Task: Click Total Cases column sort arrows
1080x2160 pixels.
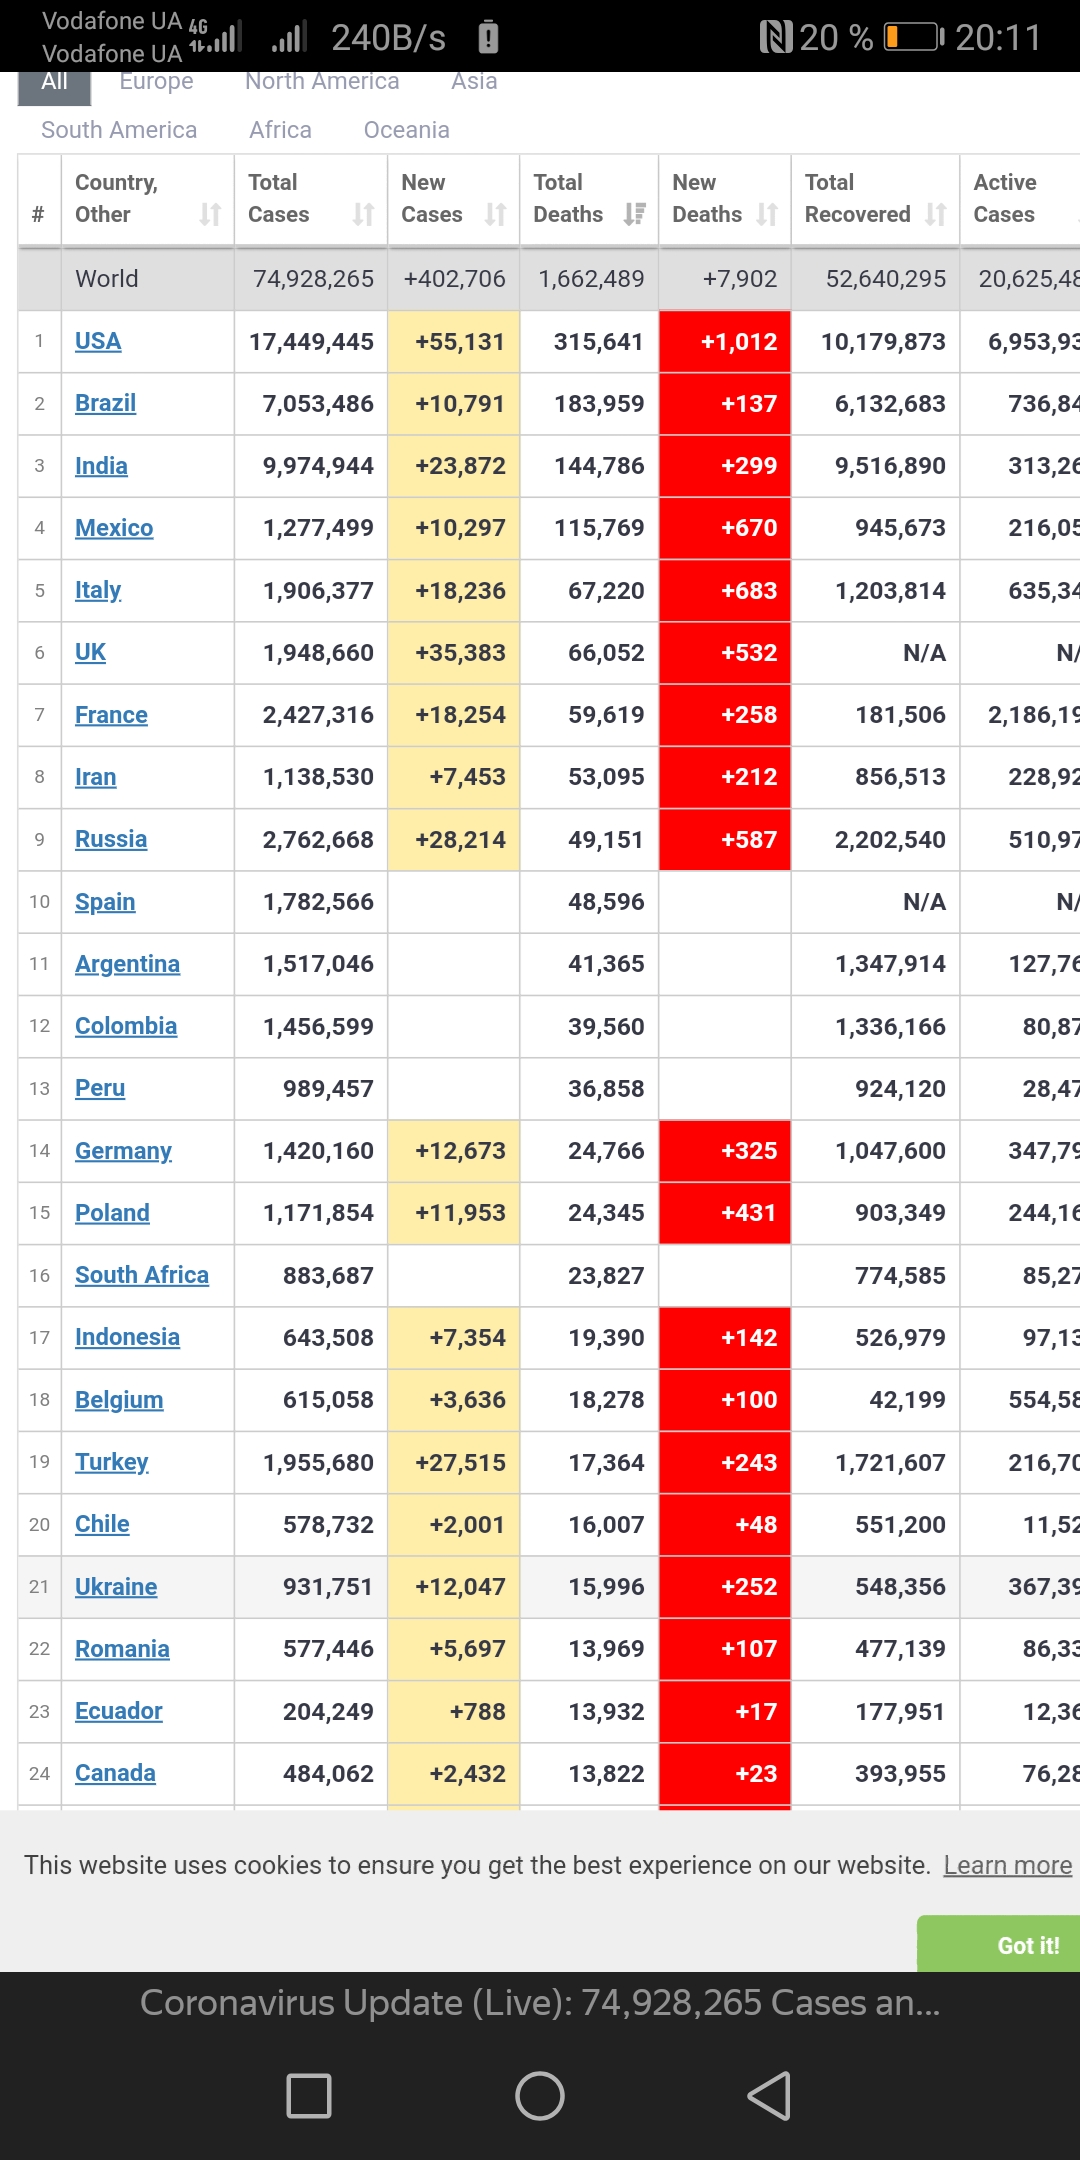Action: pos(363,214)
